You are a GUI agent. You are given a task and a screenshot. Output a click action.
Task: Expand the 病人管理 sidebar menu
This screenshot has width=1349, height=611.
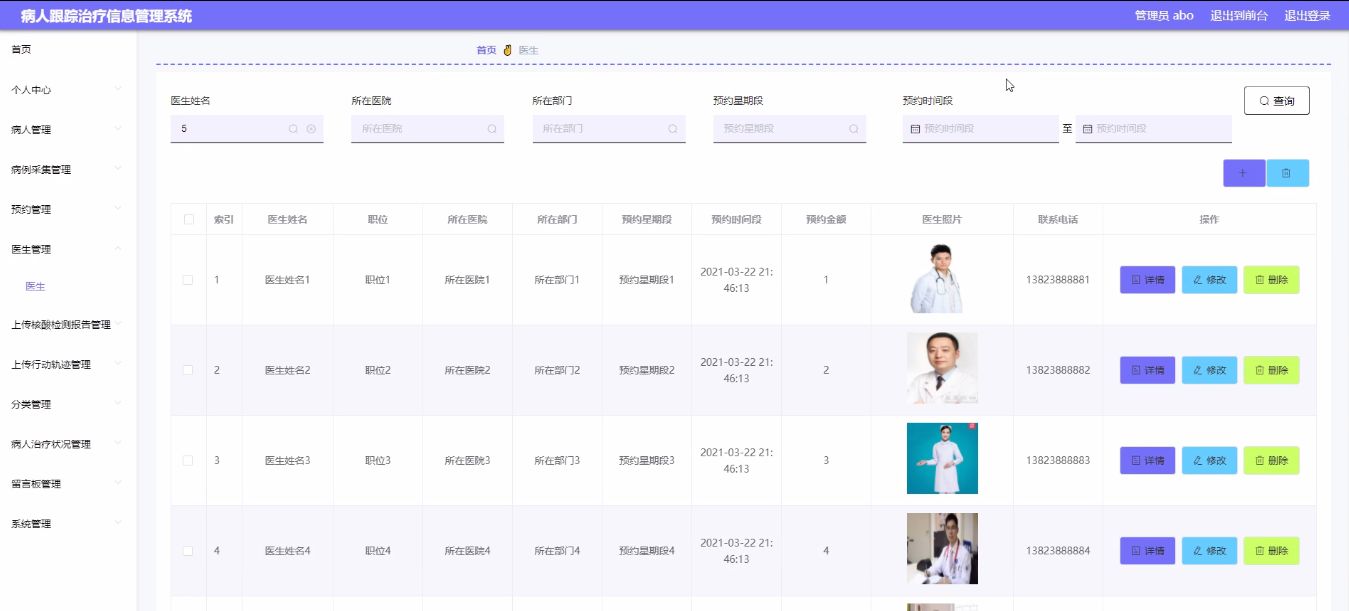click(x=68, y=129)
